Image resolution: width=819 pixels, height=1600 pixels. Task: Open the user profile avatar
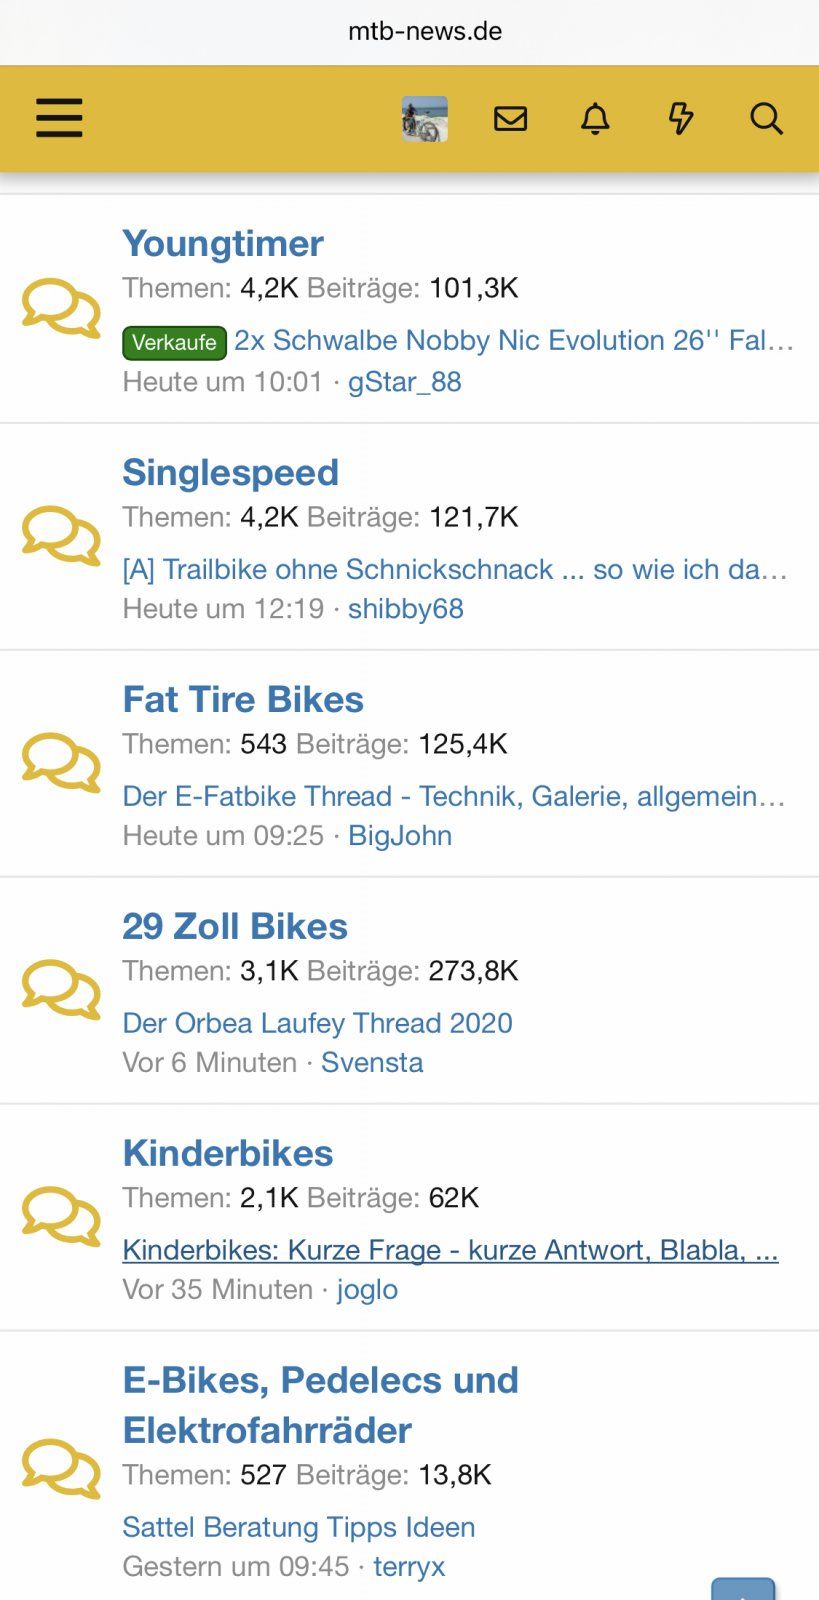(x=425, y=119)
